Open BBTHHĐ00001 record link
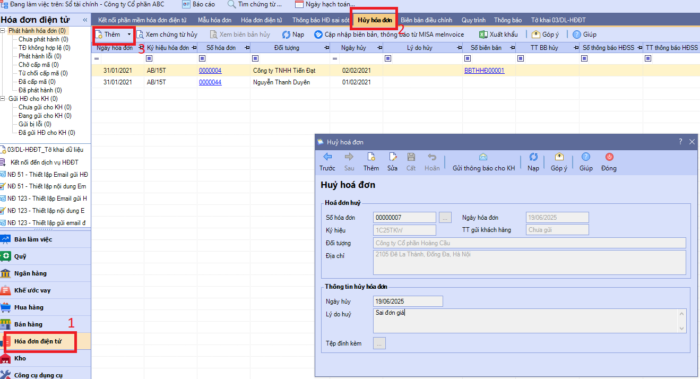This screenshot has height=379, width=700. click(x=484, y=71)
